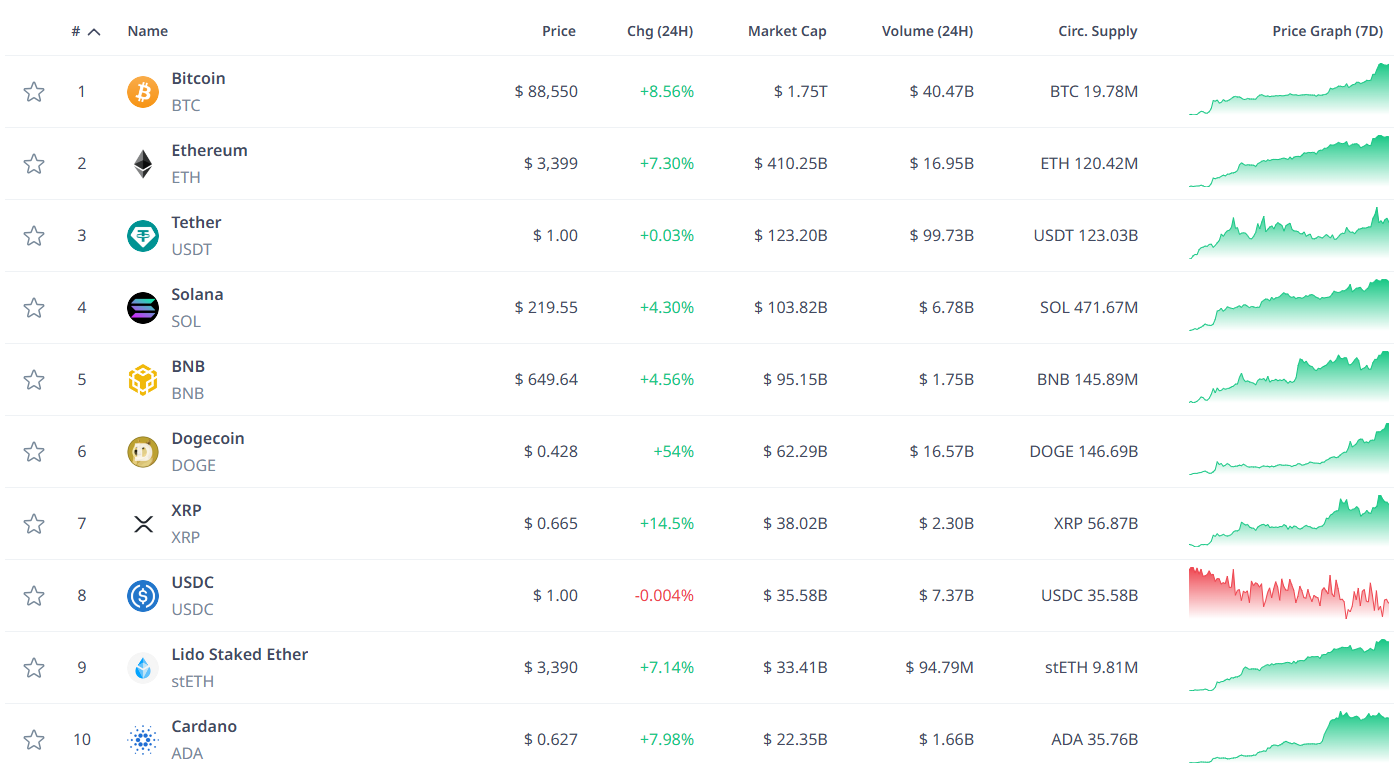Screen dimensions: 1394x769
Task: Click the BNB logo icon
Action: click(x=143, y=380)
